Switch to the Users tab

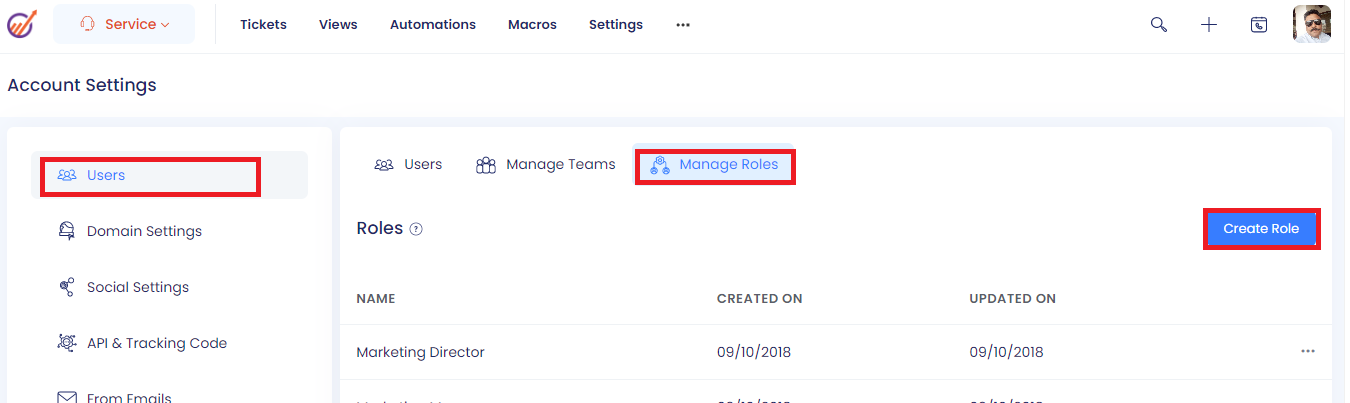[408, 164]
